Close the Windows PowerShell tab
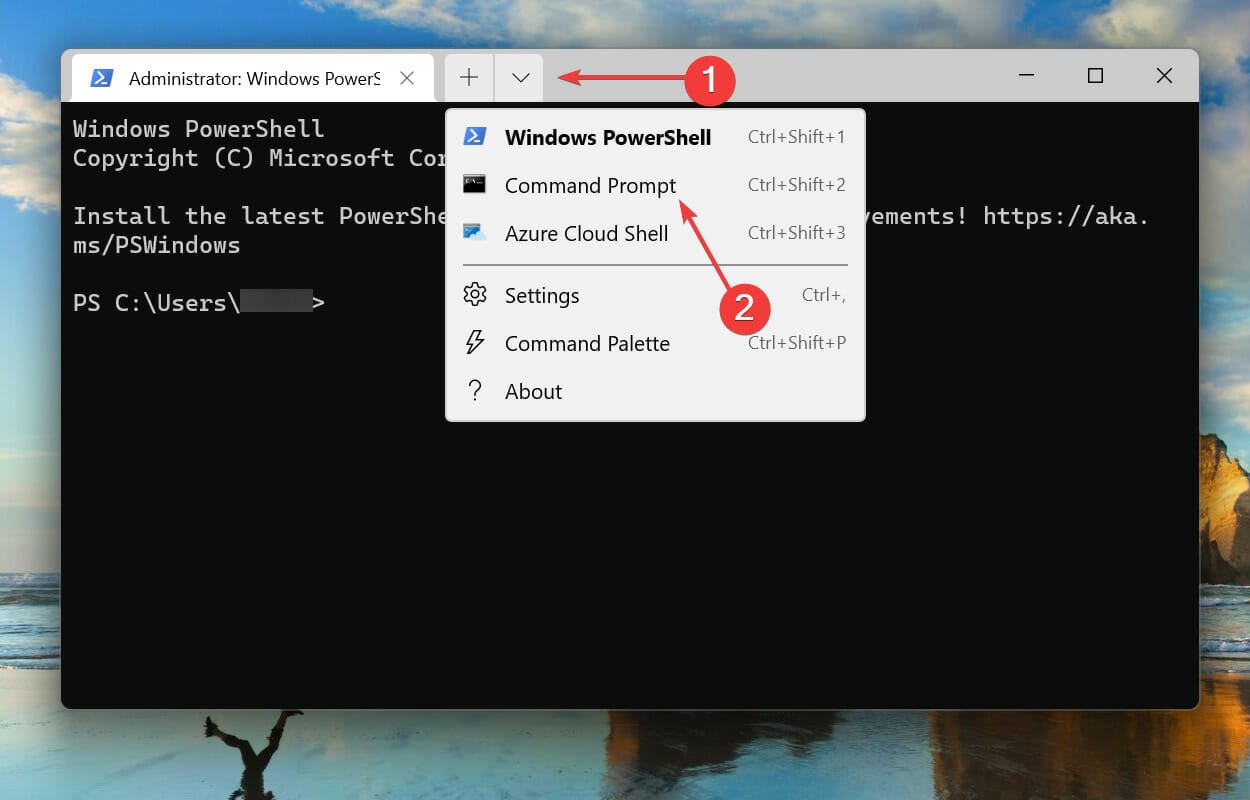Image resolution: width=1250 pixels, height=800 pixels. click(x=407, y=78)
